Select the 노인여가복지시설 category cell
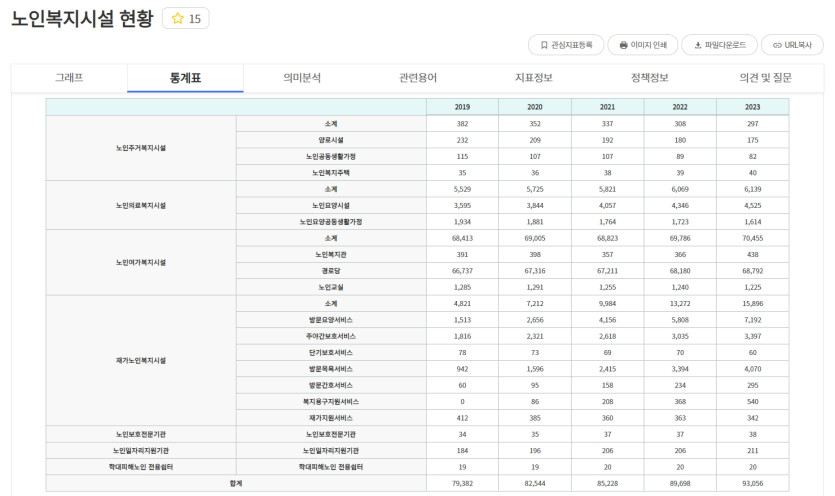Image resolution: width=835 pixels, height=496 pixels. pyautogui.click(x=141, y=263)
